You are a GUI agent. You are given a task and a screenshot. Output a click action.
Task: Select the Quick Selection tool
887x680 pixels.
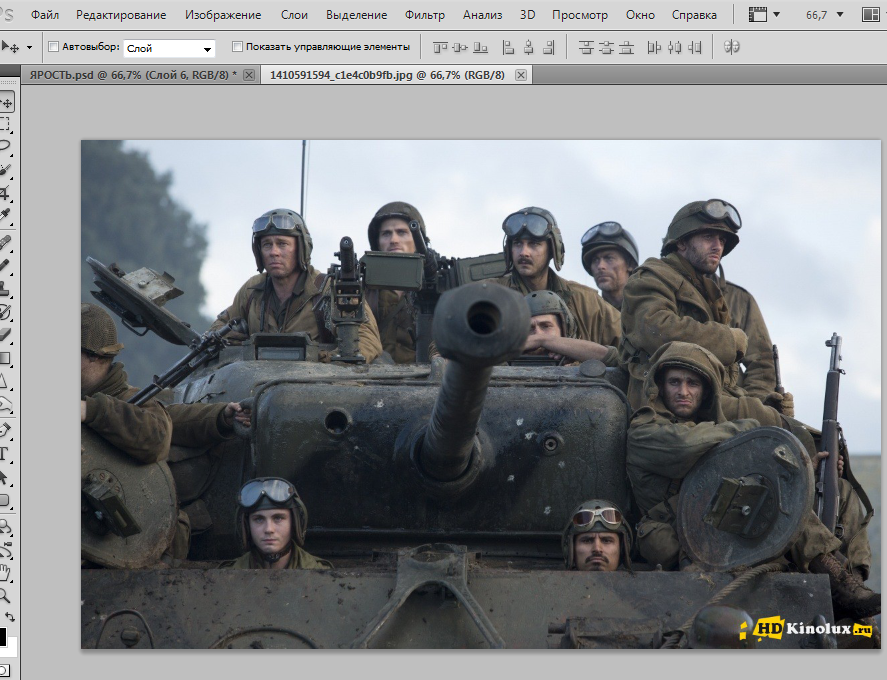tap(5, 169)
